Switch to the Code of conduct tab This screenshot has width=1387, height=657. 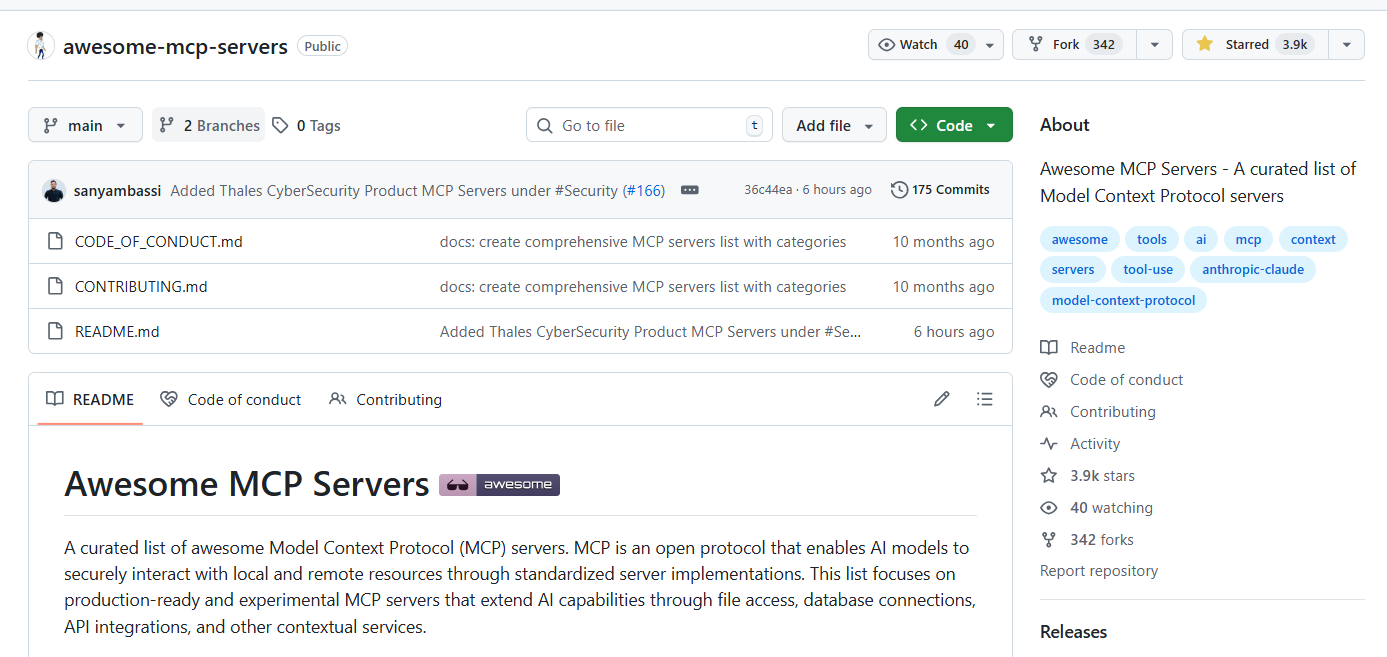(231, 399)
